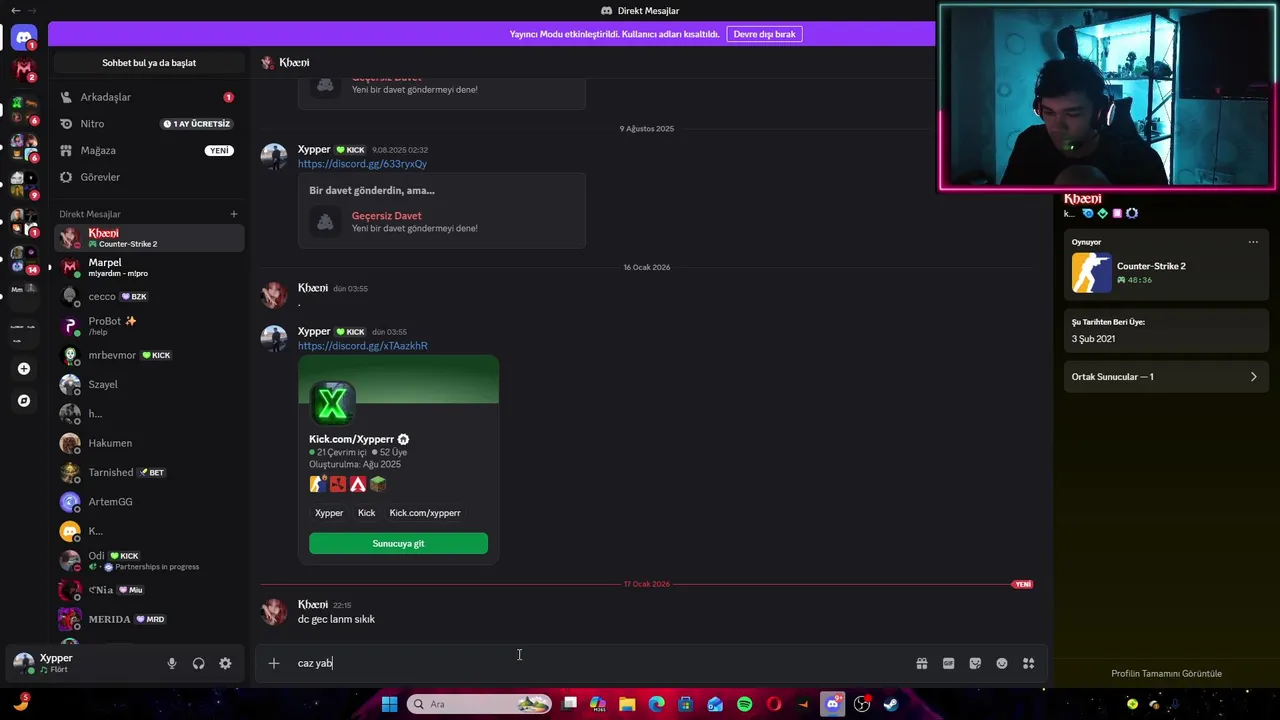Open Discover servers compass icon
The width and height of the screenshot is (1280, 720).
24,401
